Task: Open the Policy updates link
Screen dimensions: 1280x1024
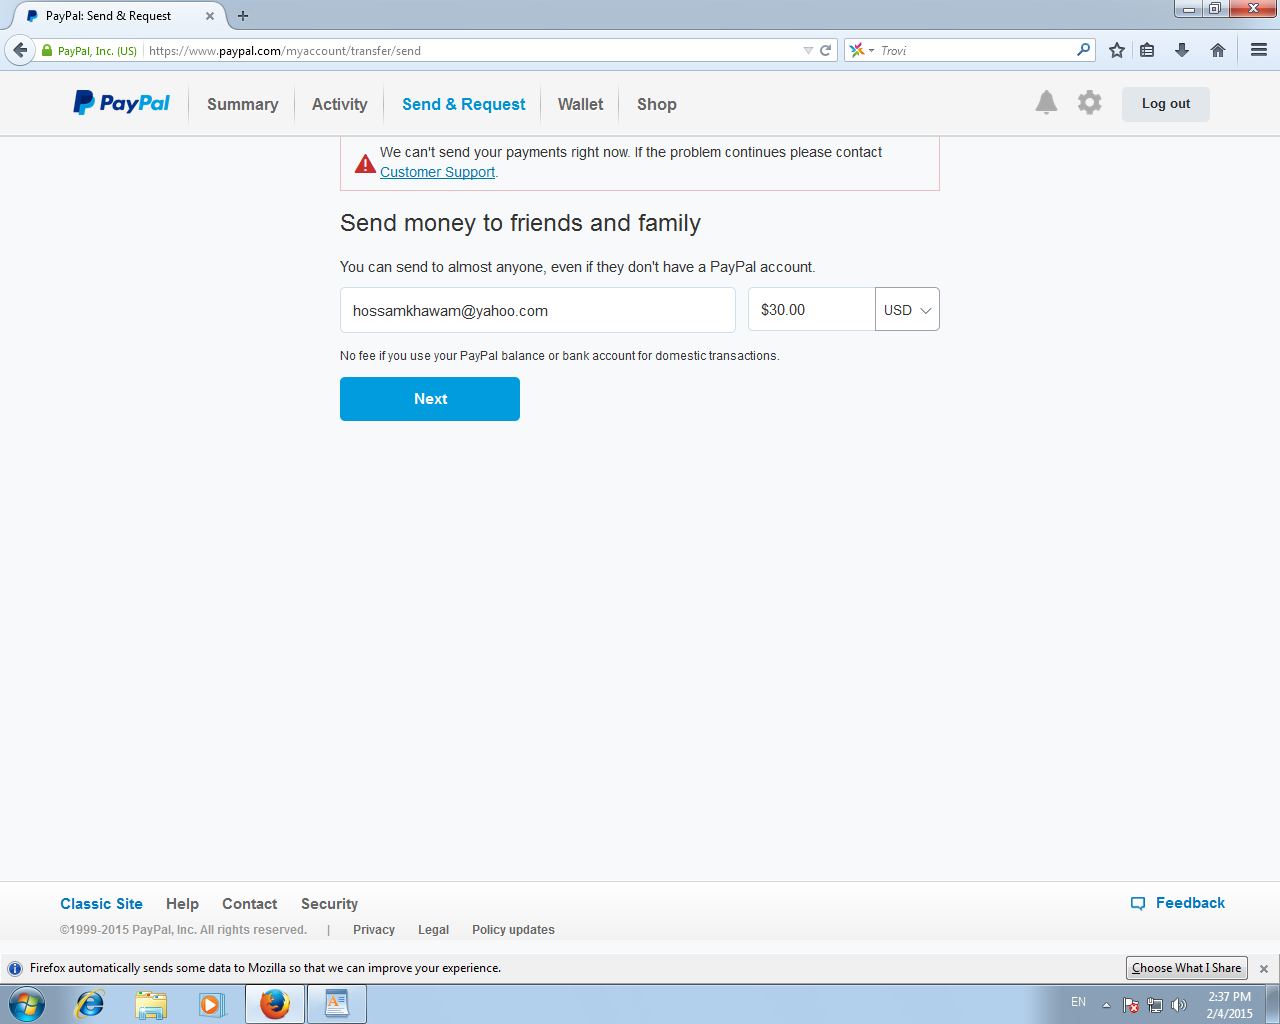Action: coord(513,930)
